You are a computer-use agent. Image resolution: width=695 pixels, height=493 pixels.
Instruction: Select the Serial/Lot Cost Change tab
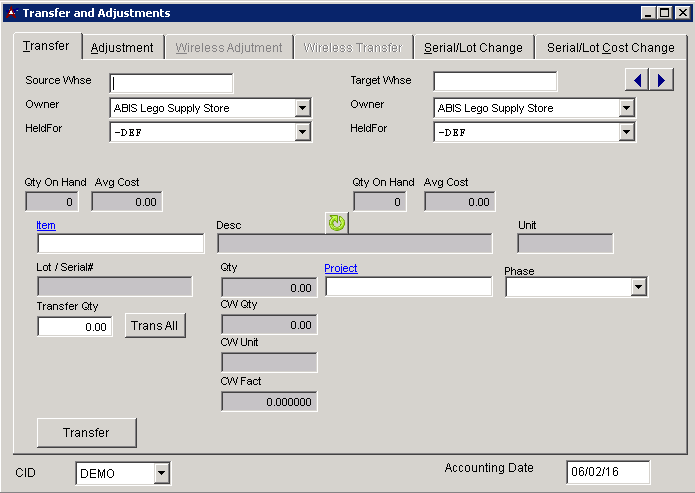click(x=610, y=47)
